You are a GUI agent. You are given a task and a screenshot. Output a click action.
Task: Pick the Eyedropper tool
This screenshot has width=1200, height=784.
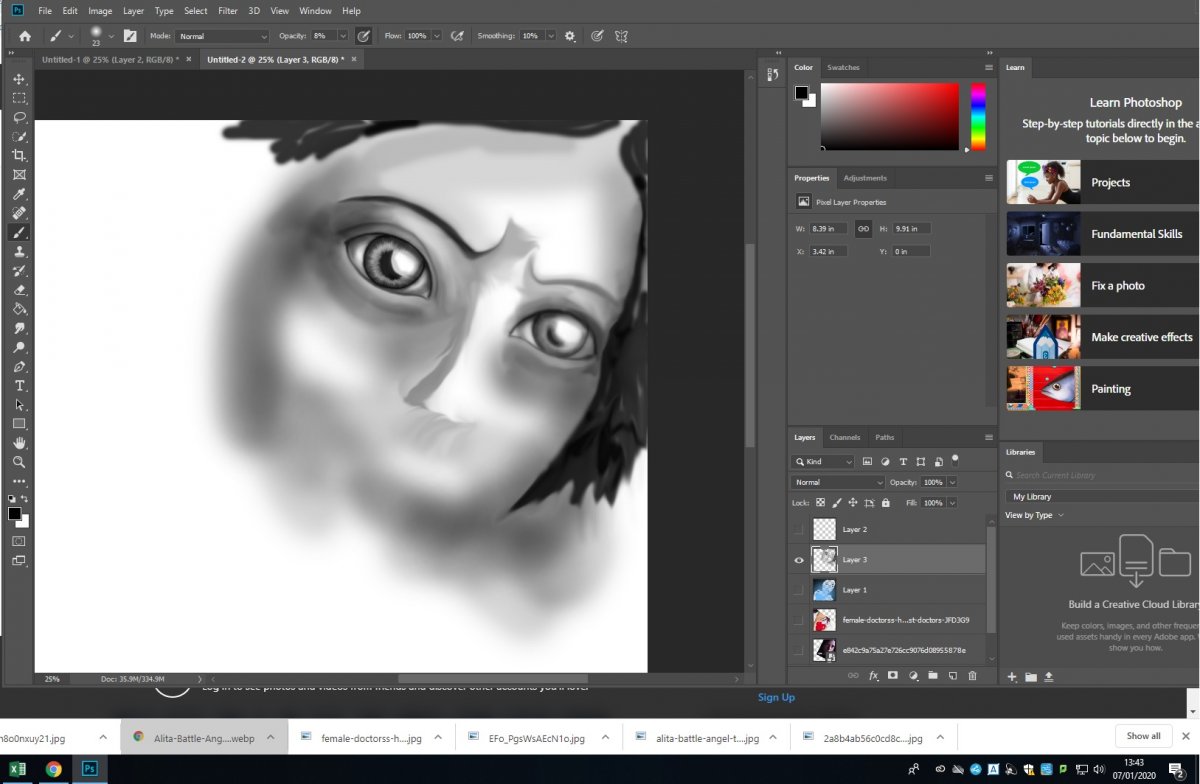(19, 194)
